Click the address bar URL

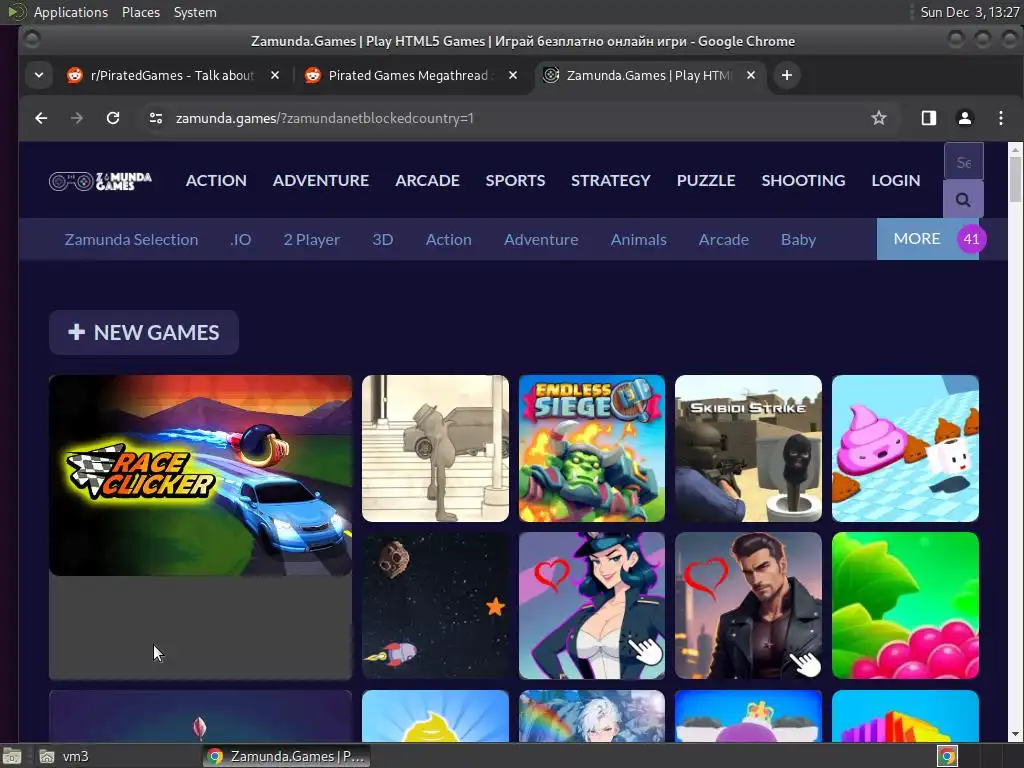[325, 118]
